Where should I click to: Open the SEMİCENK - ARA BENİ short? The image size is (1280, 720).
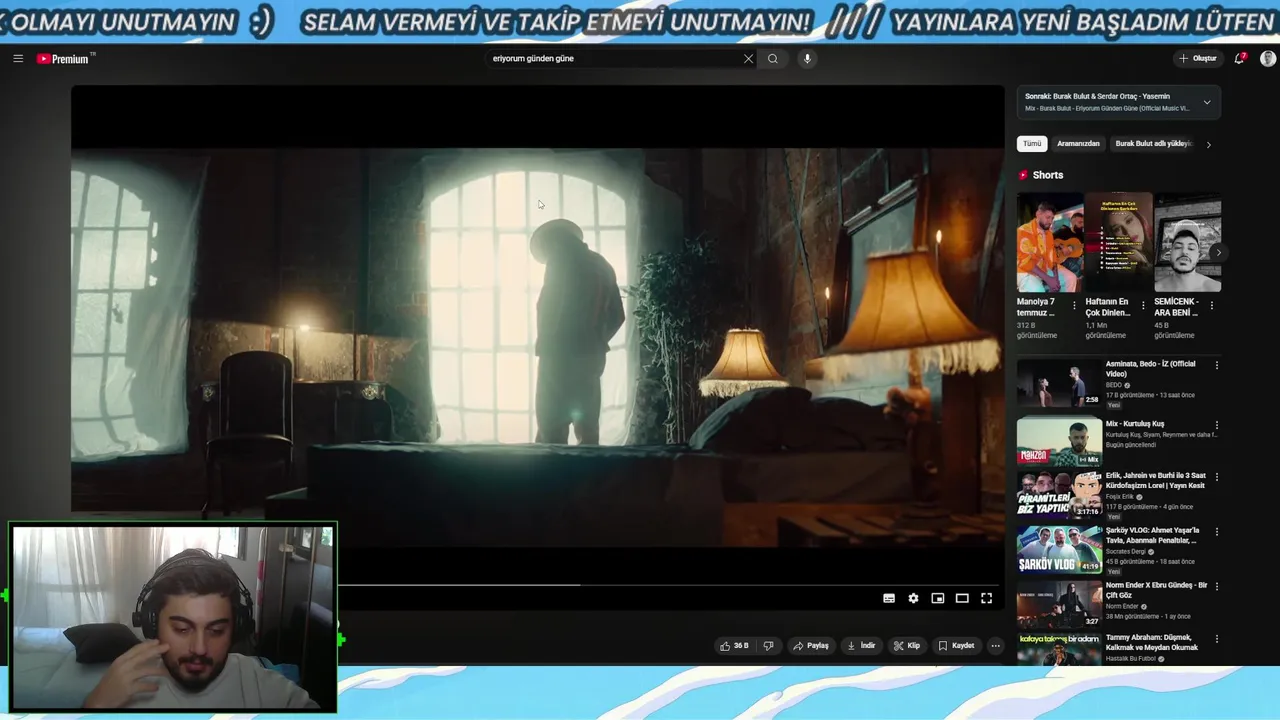1188,242
